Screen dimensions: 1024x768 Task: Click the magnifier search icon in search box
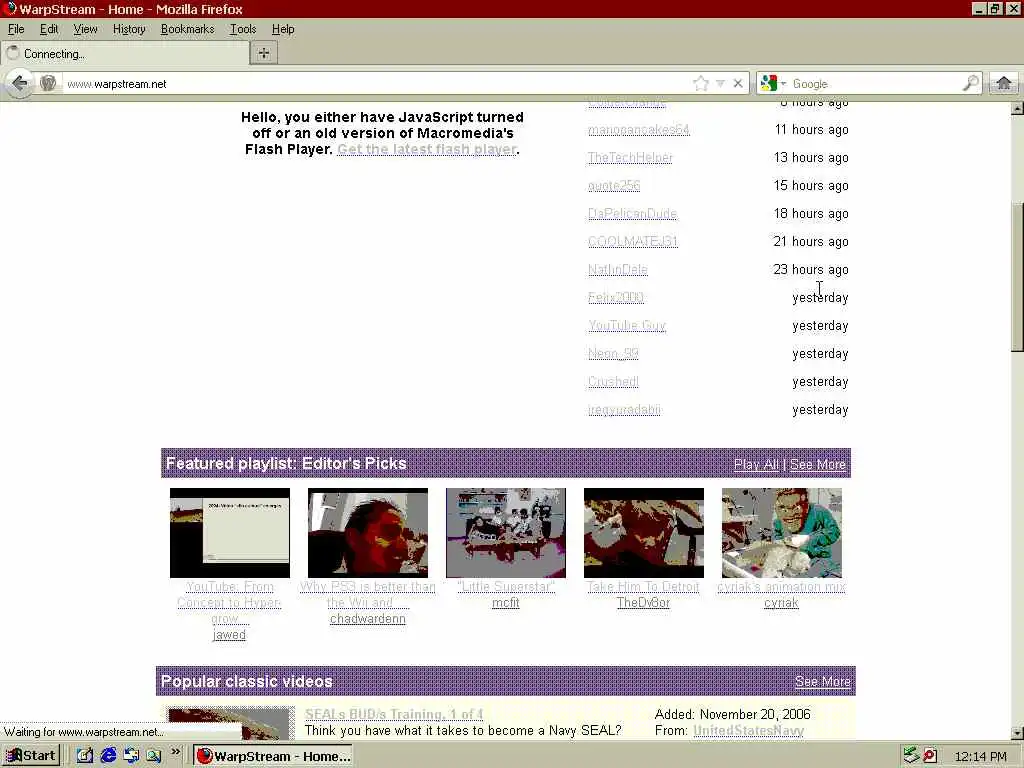pyautogui.click(x=970, y=83)
